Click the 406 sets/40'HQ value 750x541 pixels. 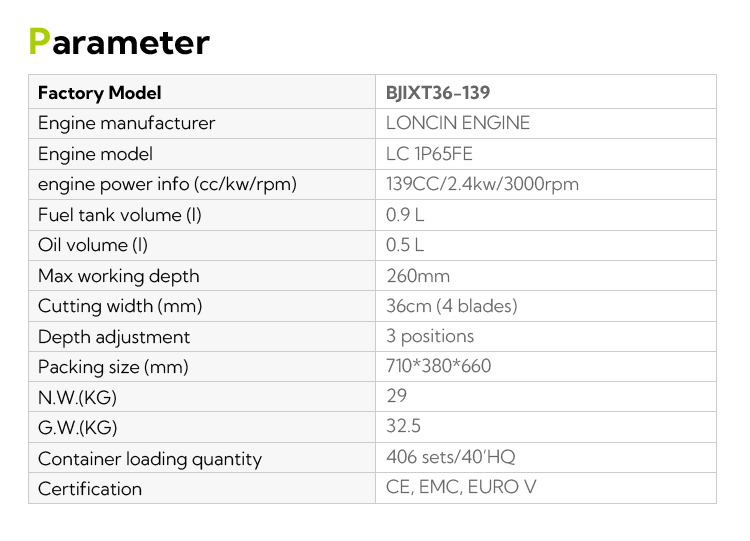point(451,457)
